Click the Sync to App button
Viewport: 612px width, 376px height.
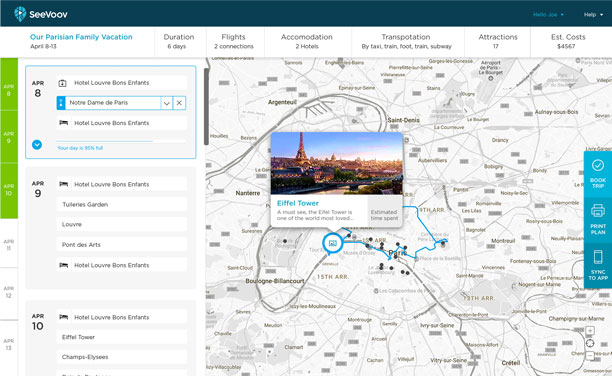point(598,266)
